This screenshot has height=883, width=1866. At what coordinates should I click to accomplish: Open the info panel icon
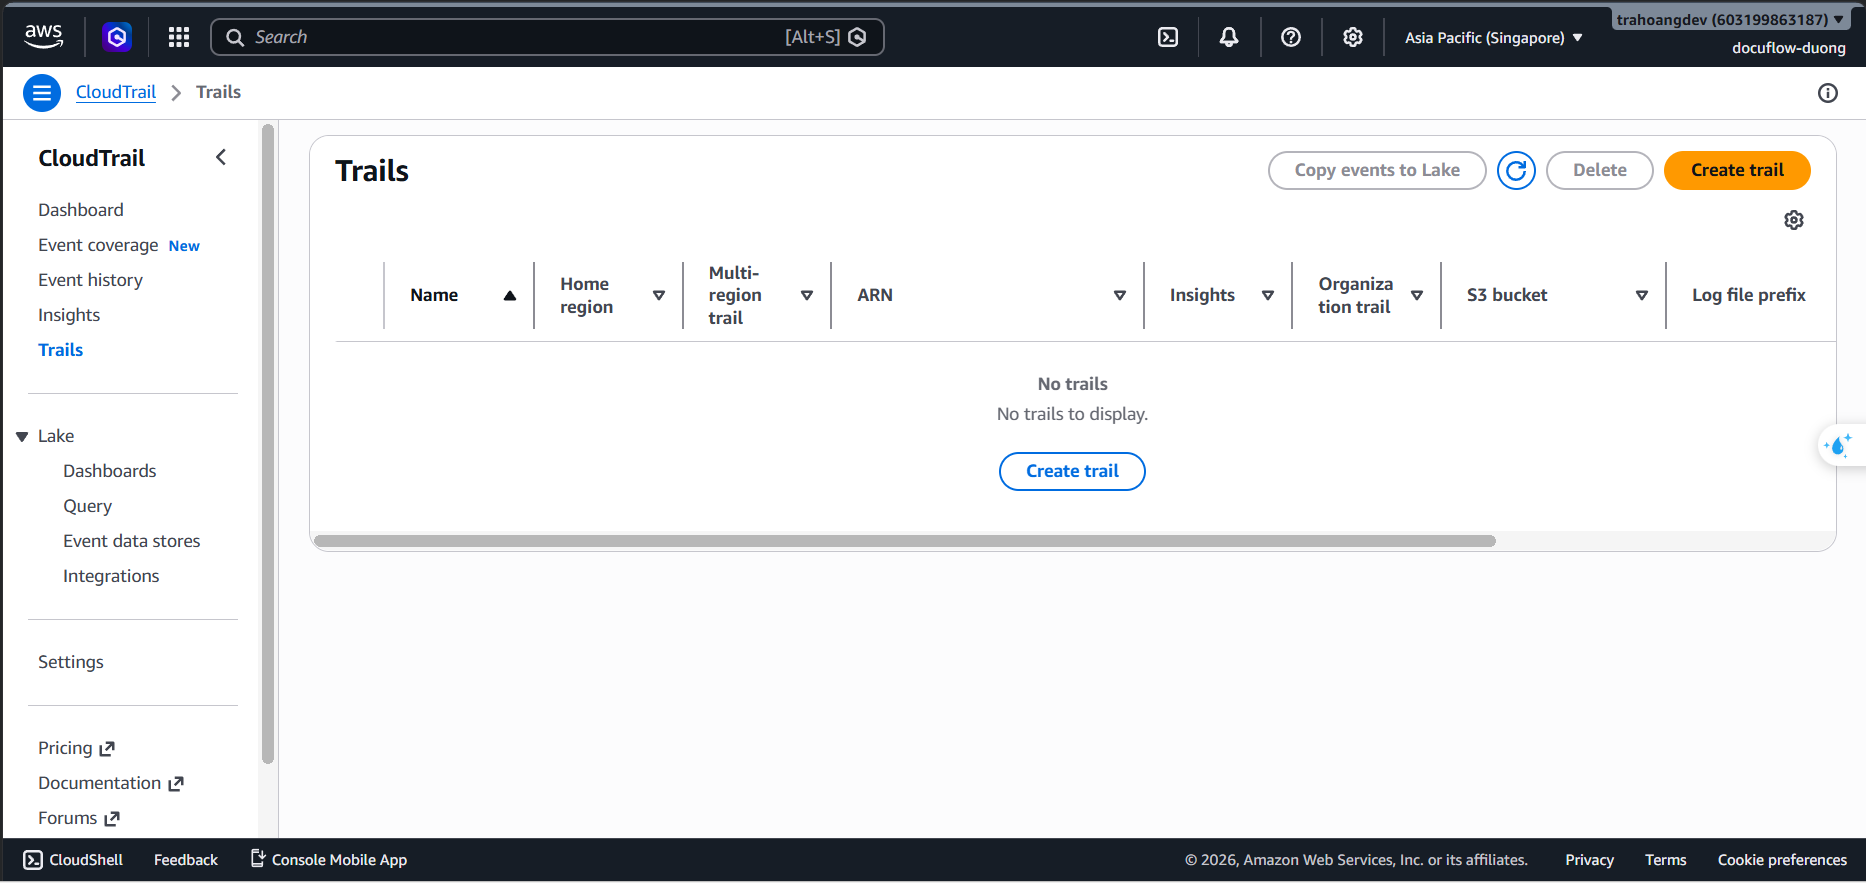1828,93
